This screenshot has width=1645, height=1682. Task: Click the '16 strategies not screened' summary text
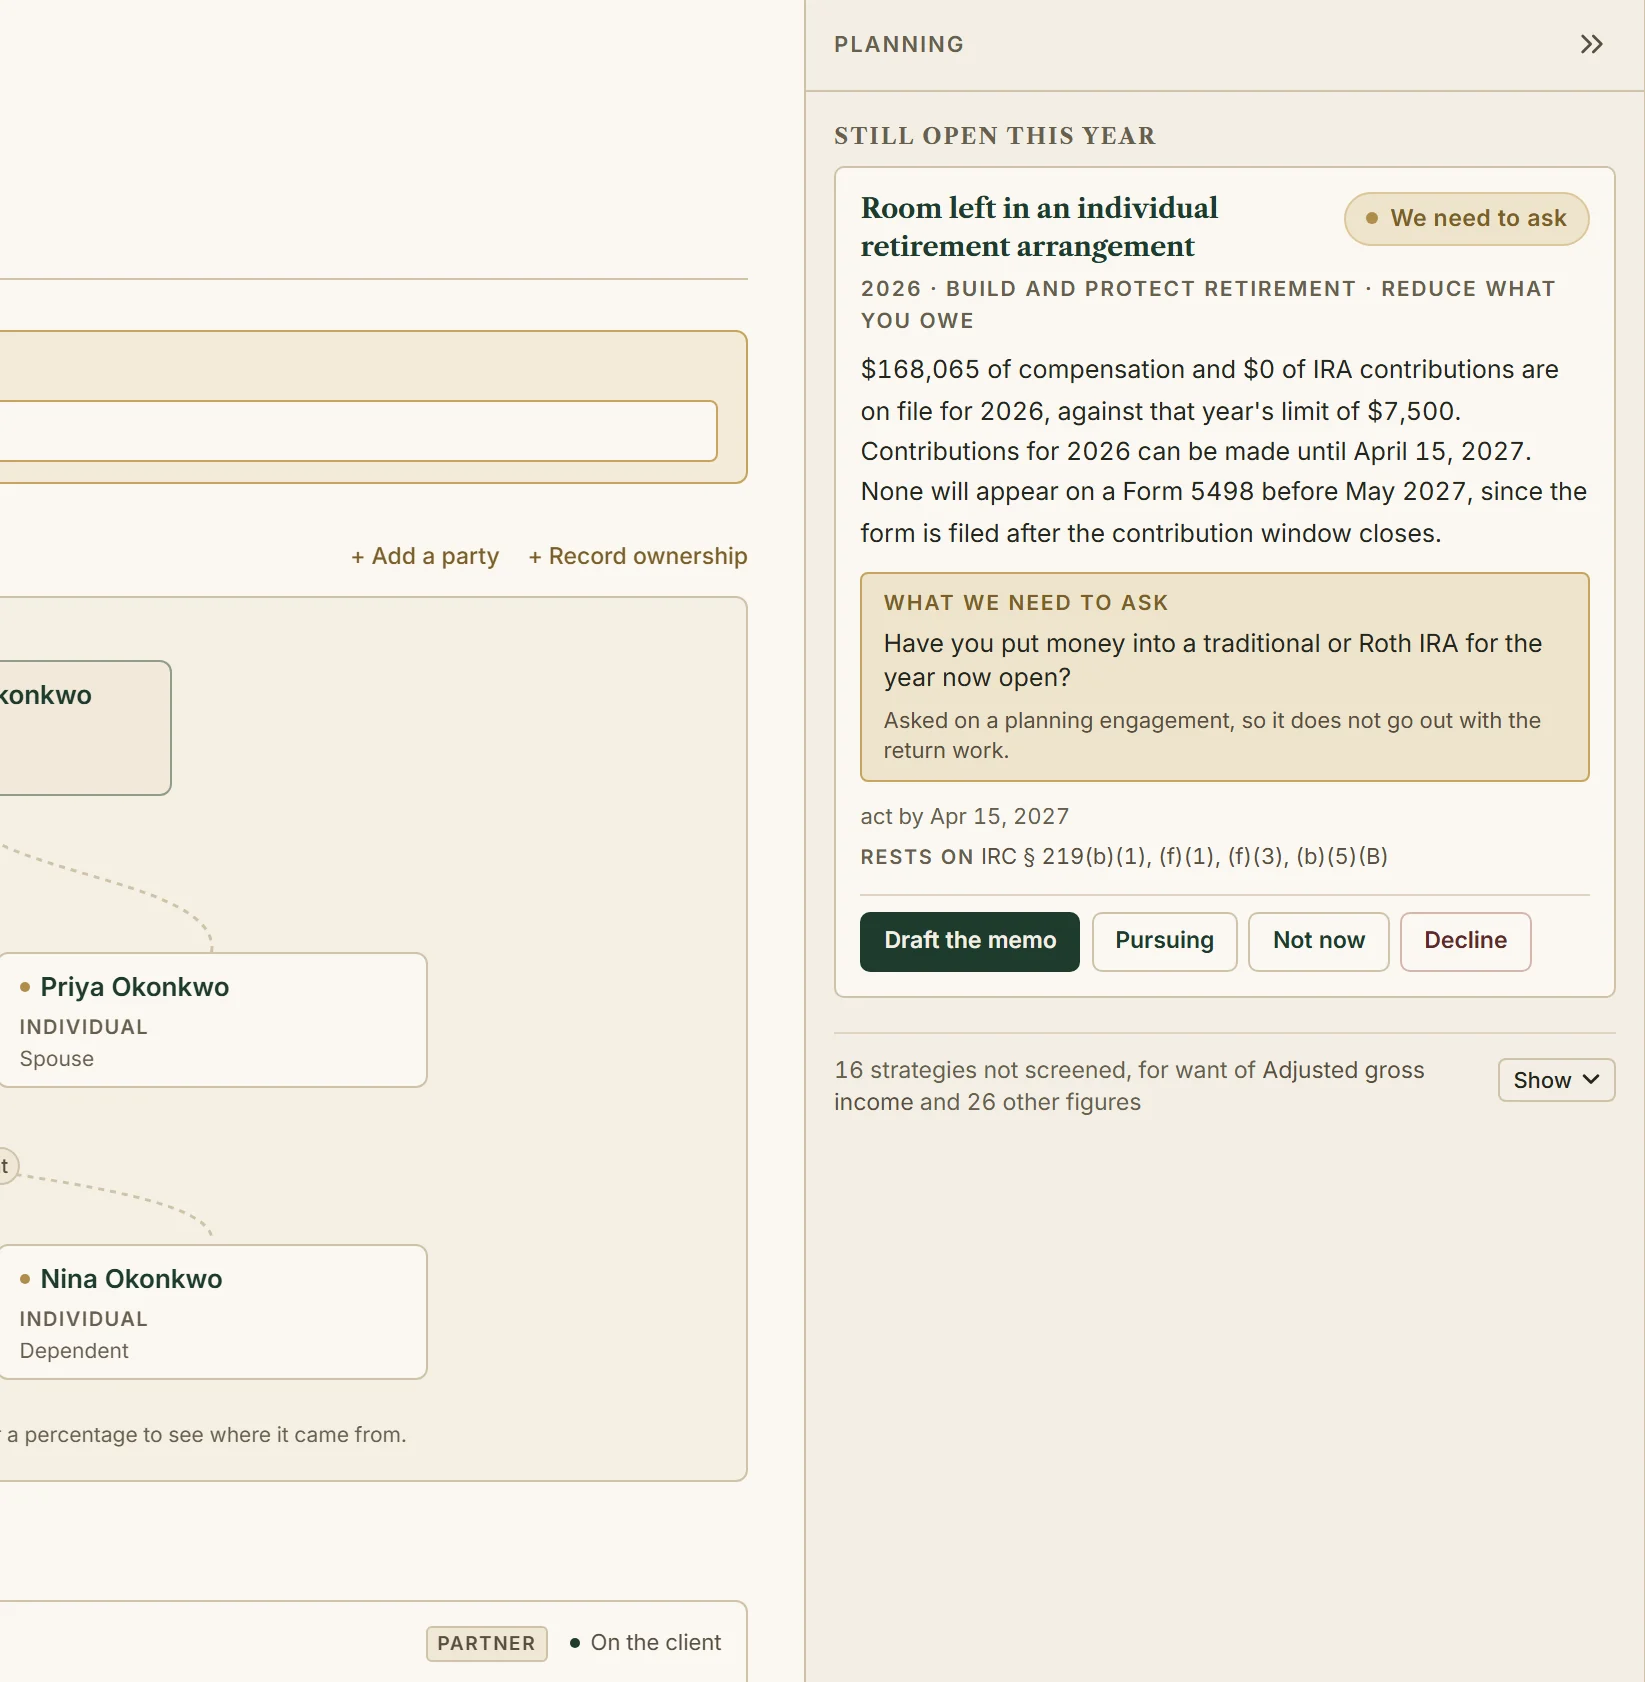point(1129,1086)
